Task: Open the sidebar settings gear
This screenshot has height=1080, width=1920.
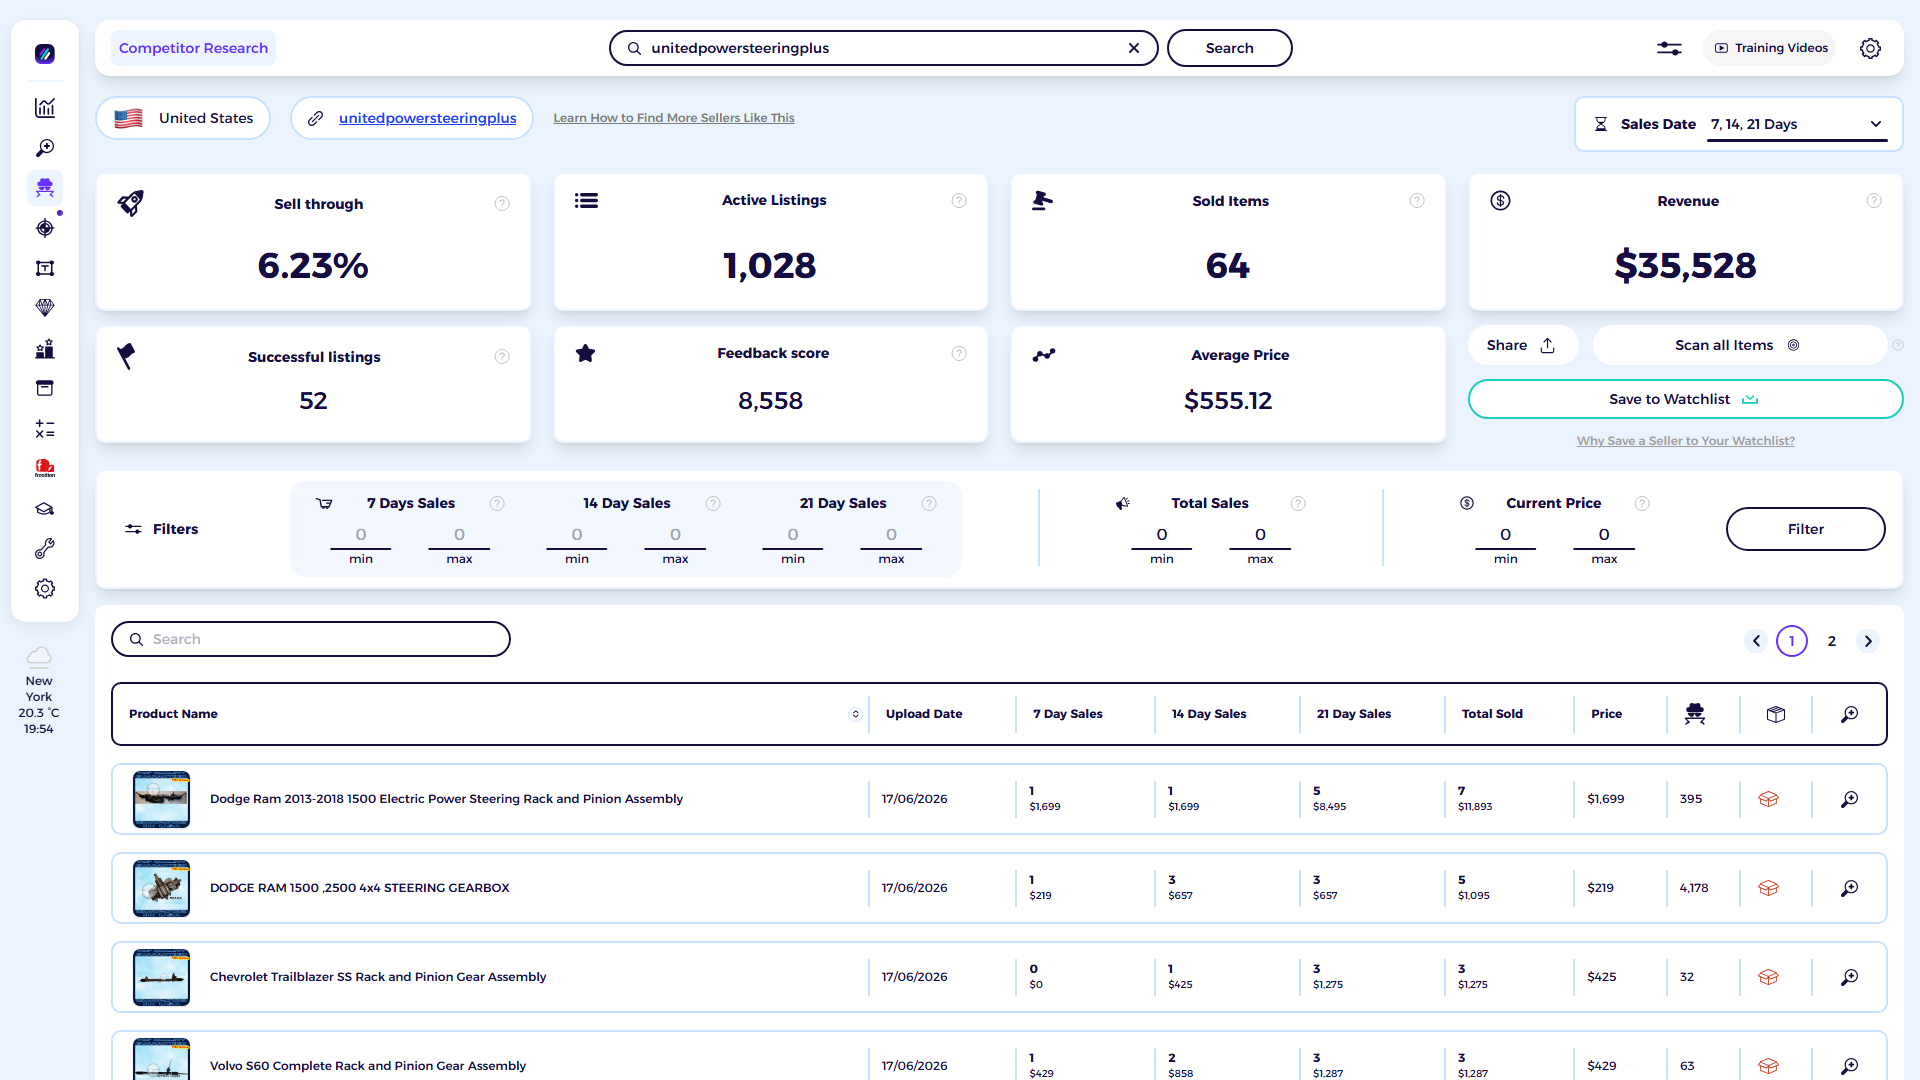Action: point(45,589)
